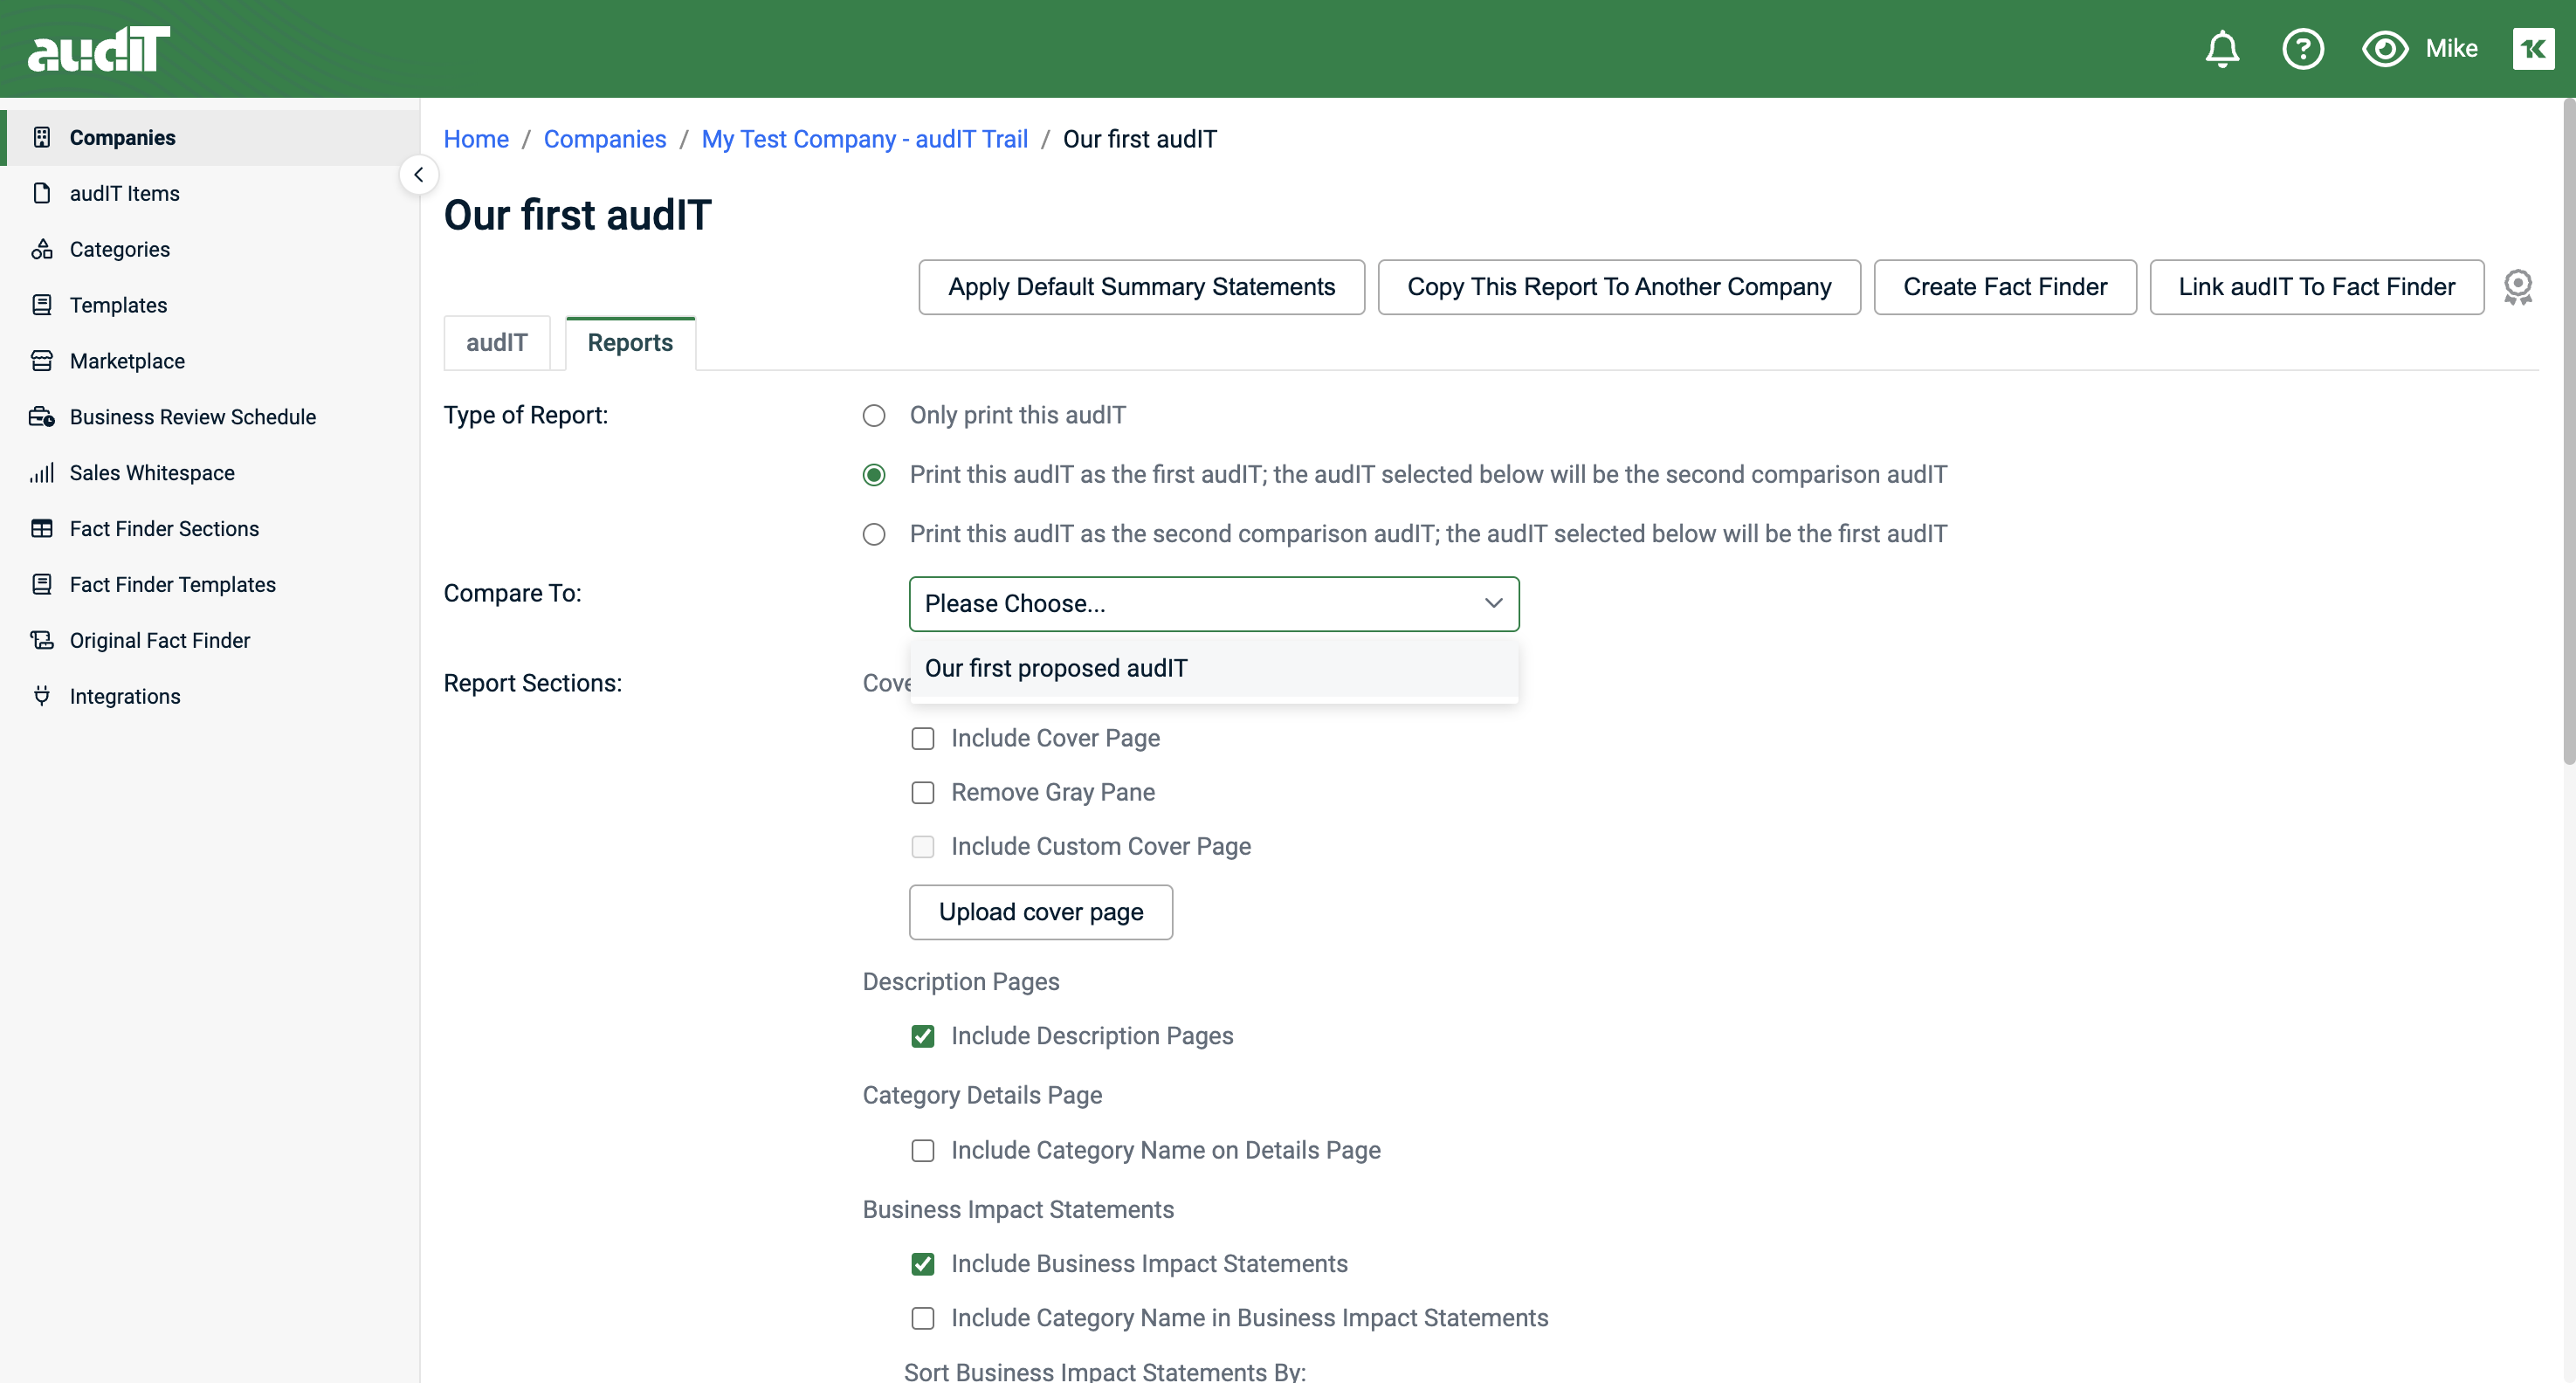Switch to the audIT tab

point(496,343)
